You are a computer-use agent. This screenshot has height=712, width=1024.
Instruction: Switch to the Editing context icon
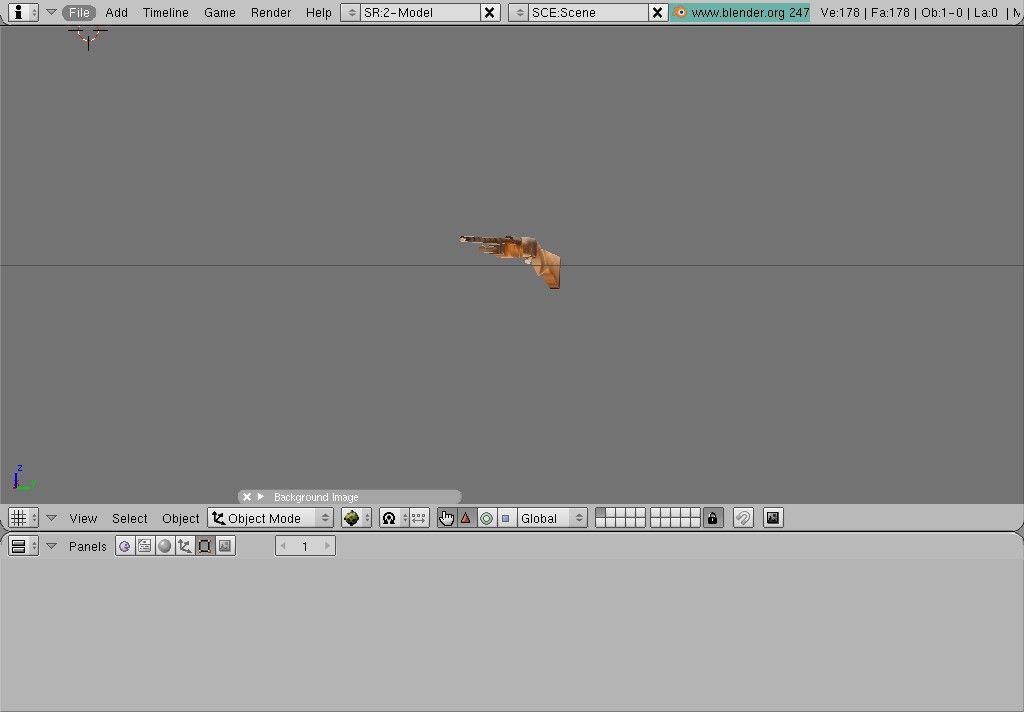205,546
